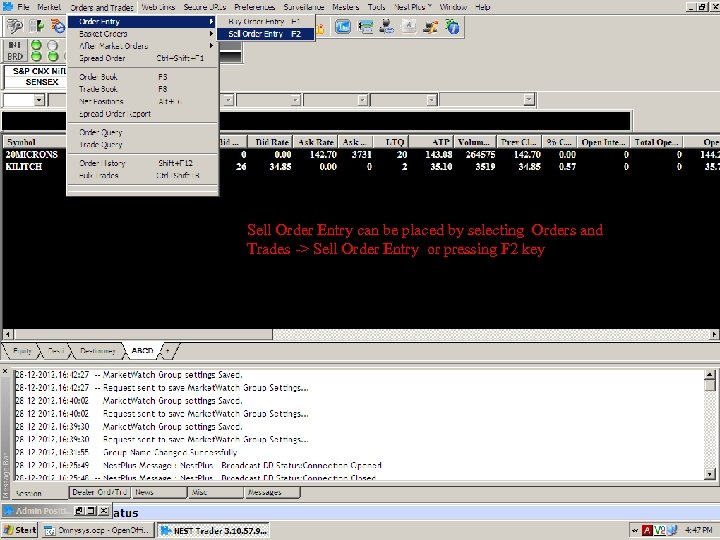Switch to the ABCD market watch tab

[142, 351]
